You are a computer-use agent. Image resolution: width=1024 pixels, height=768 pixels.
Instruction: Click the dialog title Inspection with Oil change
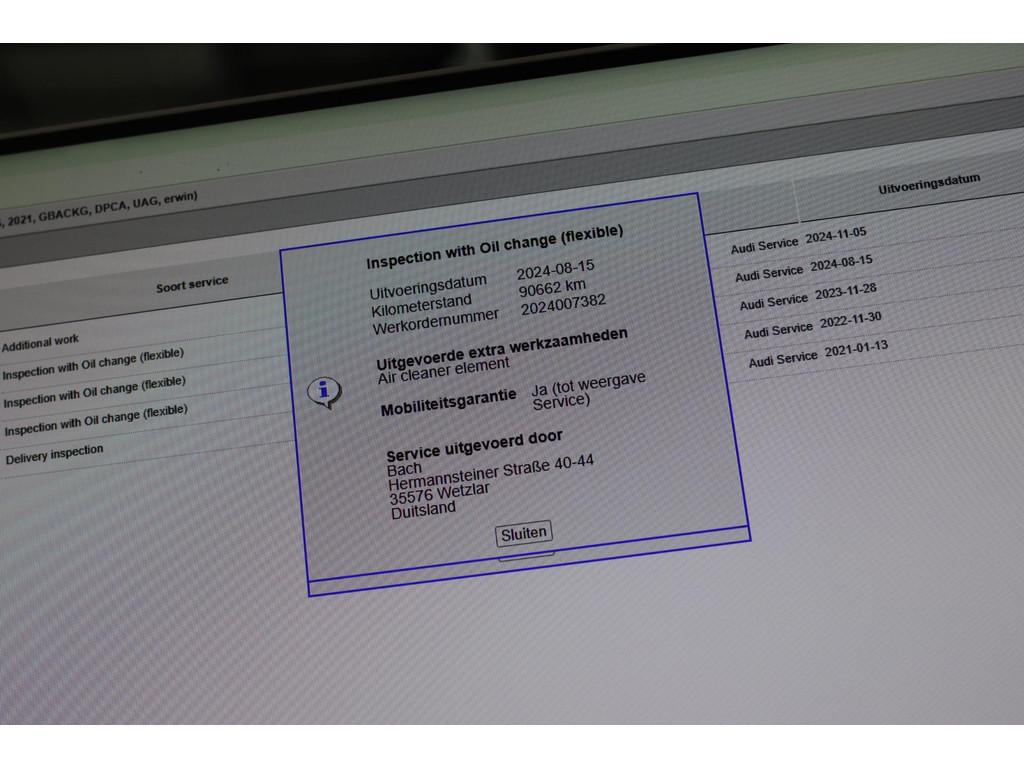(494, 247)
